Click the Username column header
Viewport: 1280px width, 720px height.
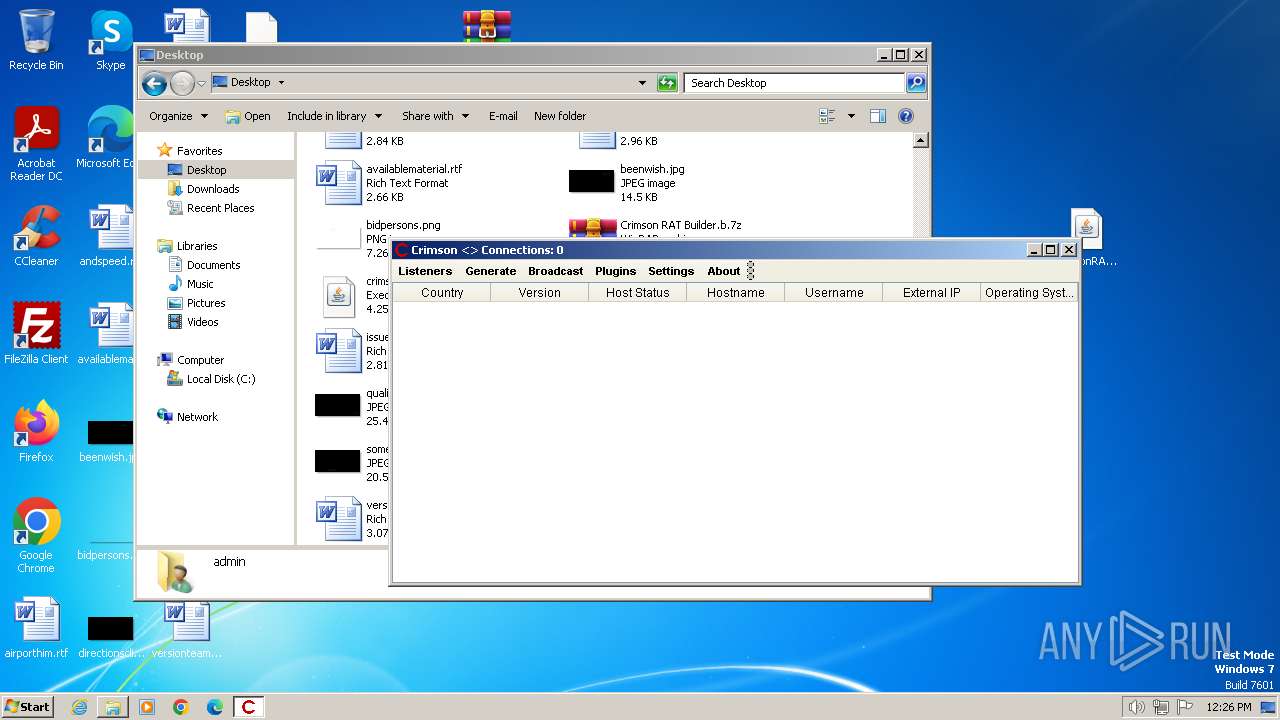coord(833,293)
